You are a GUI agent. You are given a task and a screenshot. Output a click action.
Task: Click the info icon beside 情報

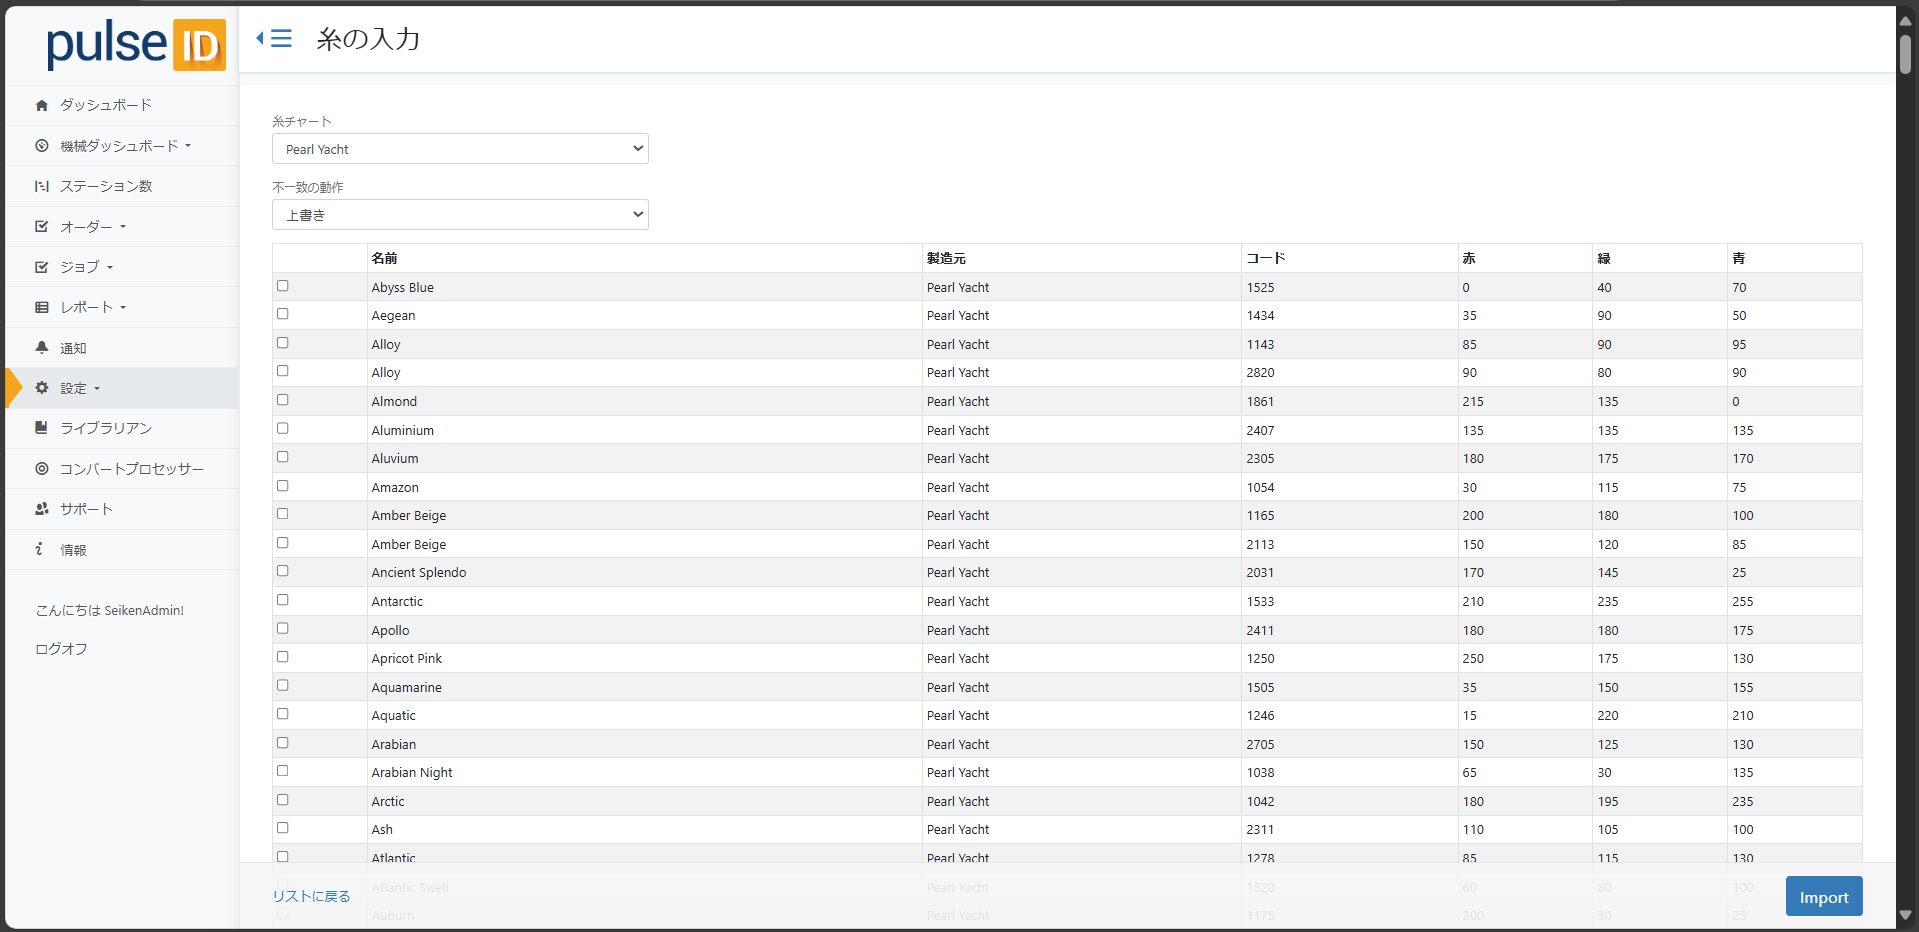click(39, 549)
